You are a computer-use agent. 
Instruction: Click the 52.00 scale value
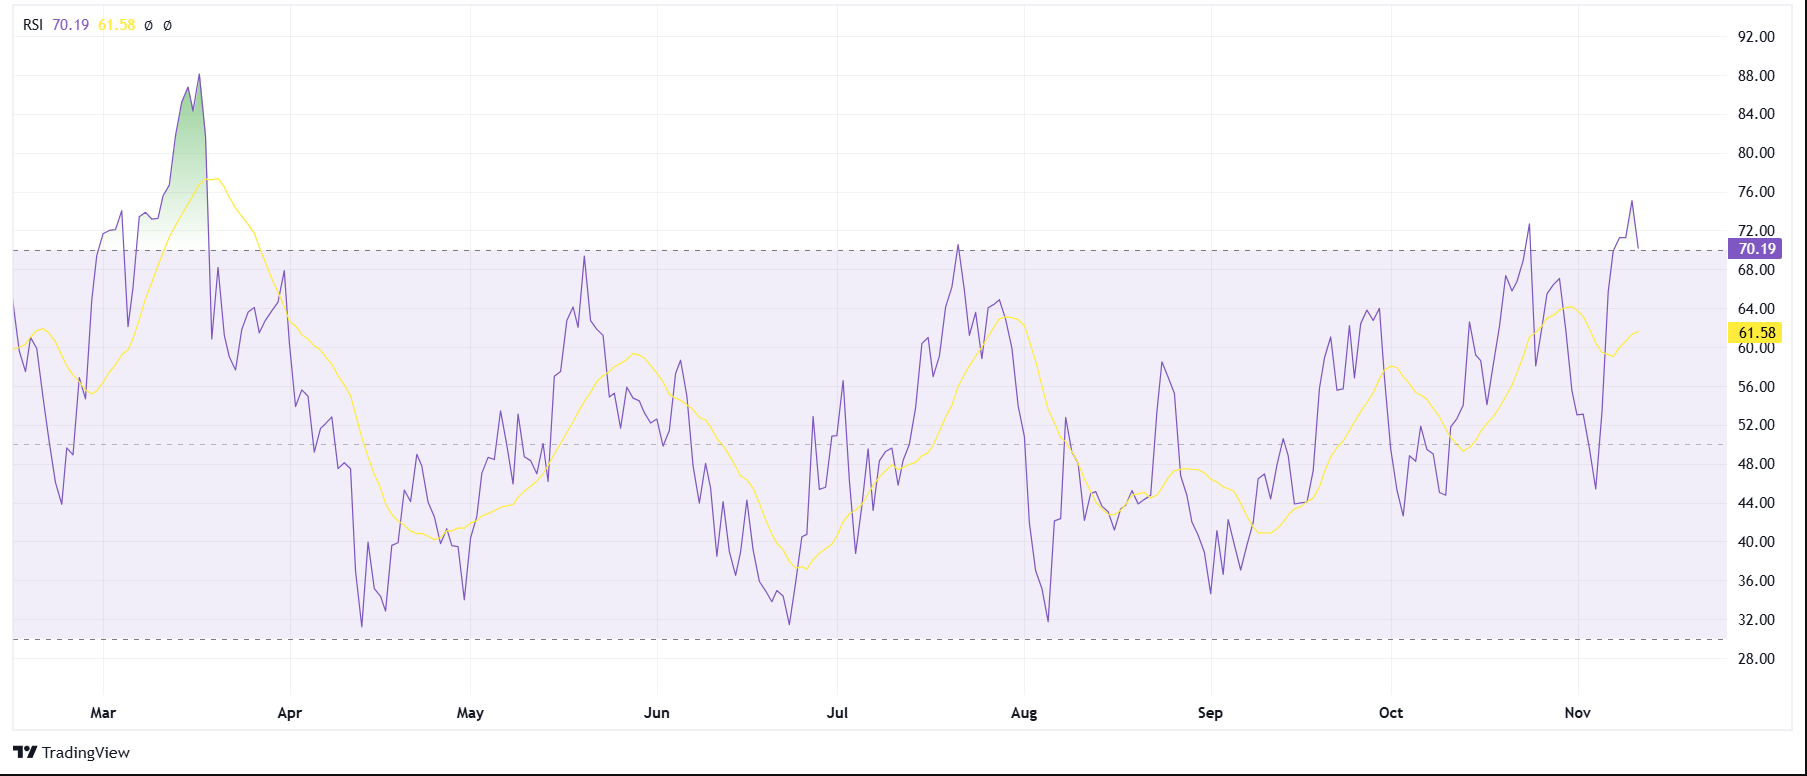point(1756,425)
